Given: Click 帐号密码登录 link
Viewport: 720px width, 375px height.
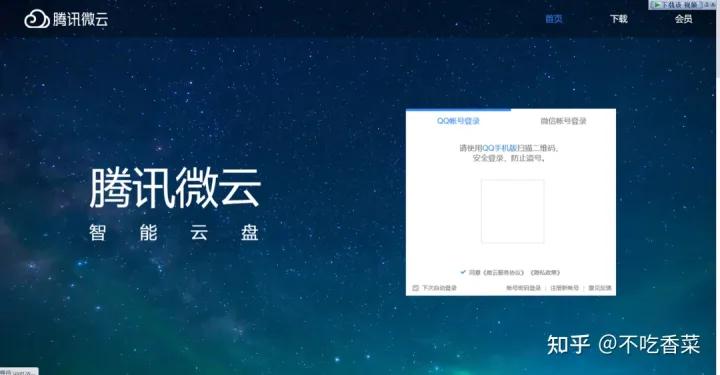Looking at the screenshot, I should tap(523, 288).
